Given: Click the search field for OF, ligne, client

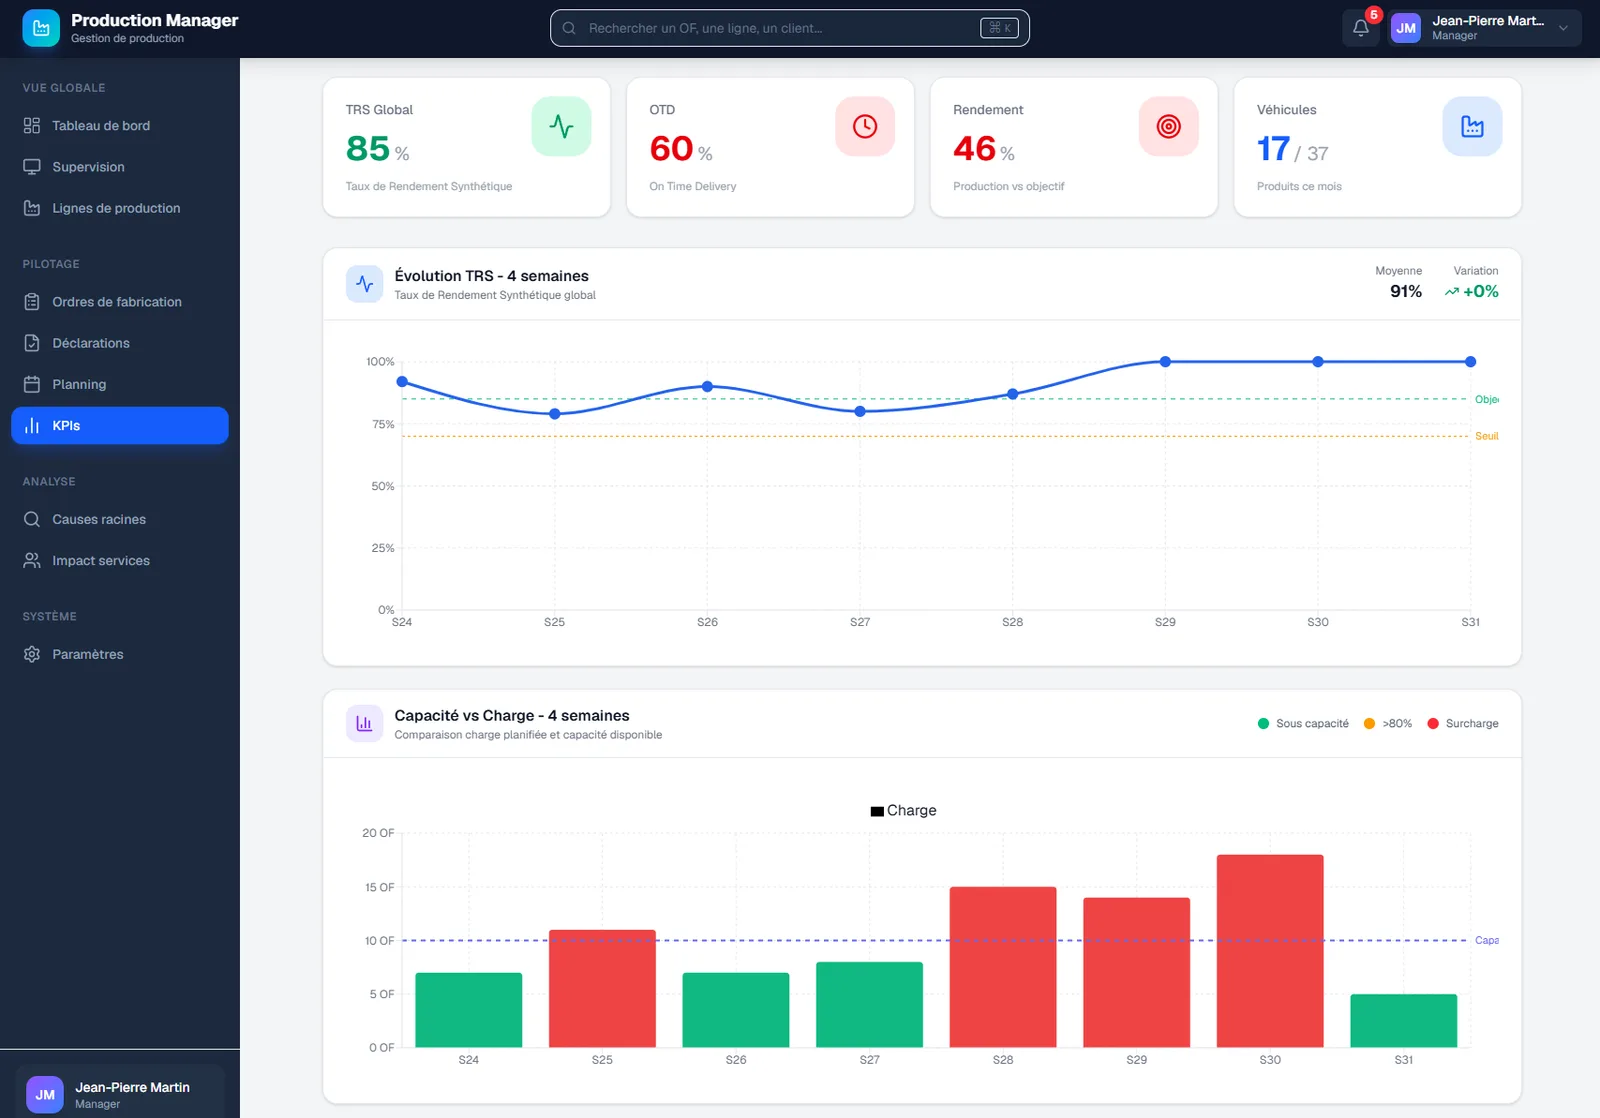Looking at the screenshot, I should 790,28.
